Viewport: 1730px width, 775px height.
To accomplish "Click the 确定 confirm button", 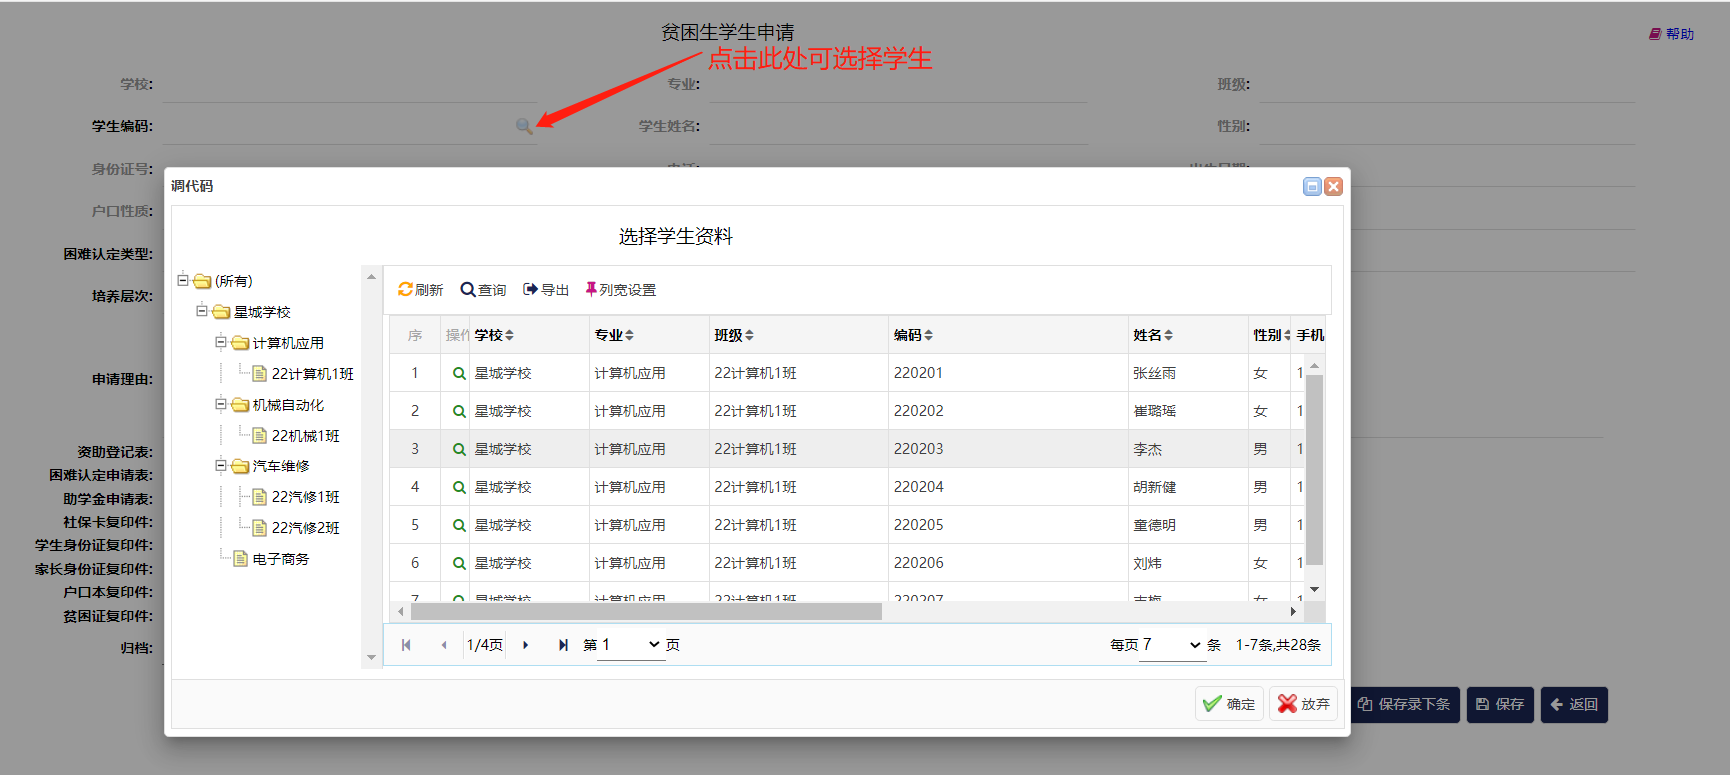I will [1229, 704].
